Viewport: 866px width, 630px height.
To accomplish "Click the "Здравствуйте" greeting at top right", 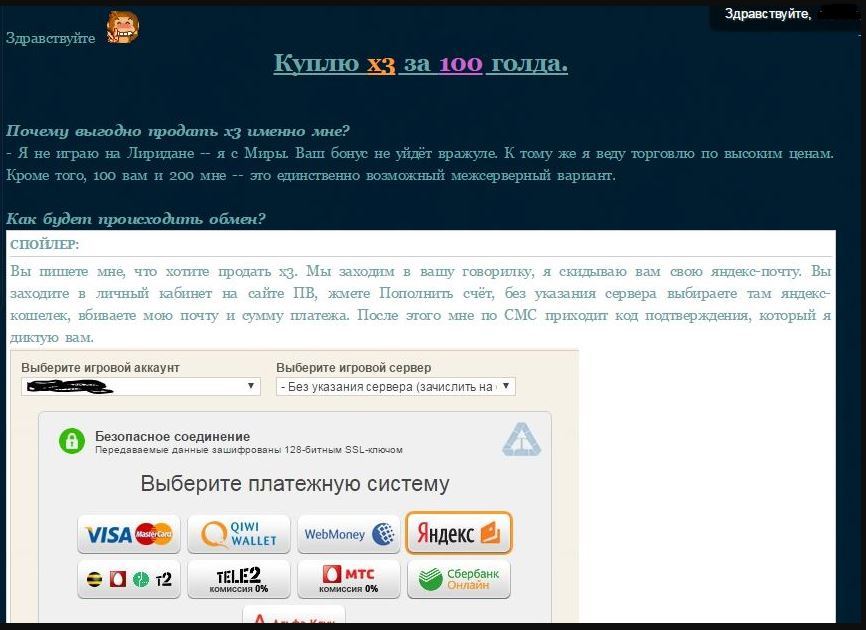I will [x=767, y=14].
